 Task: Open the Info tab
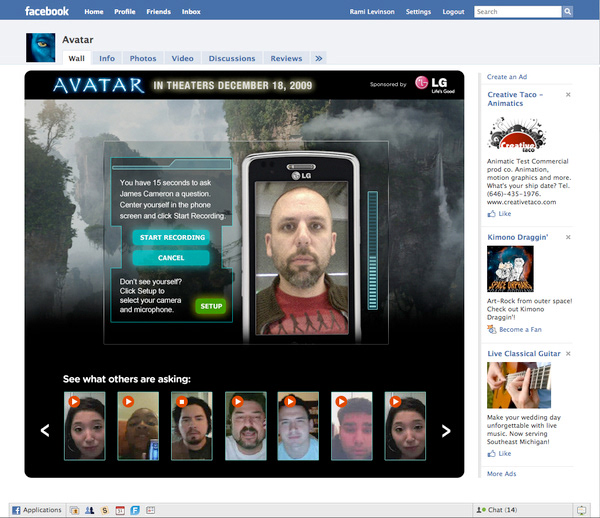[107, 58]
